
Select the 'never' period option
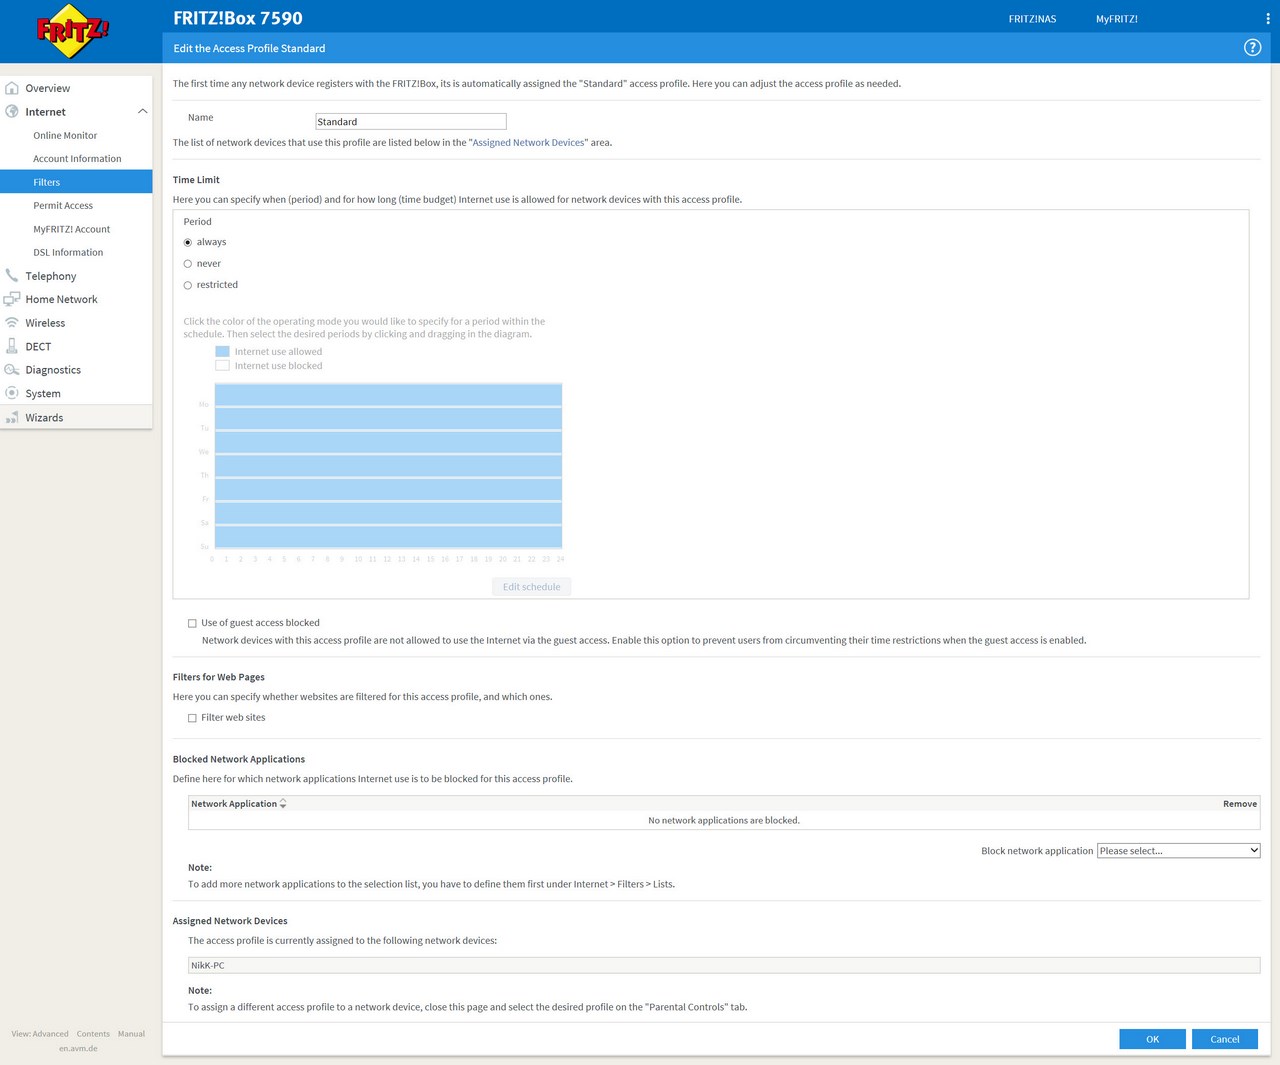pyautogui.click(x=188, y=264)
